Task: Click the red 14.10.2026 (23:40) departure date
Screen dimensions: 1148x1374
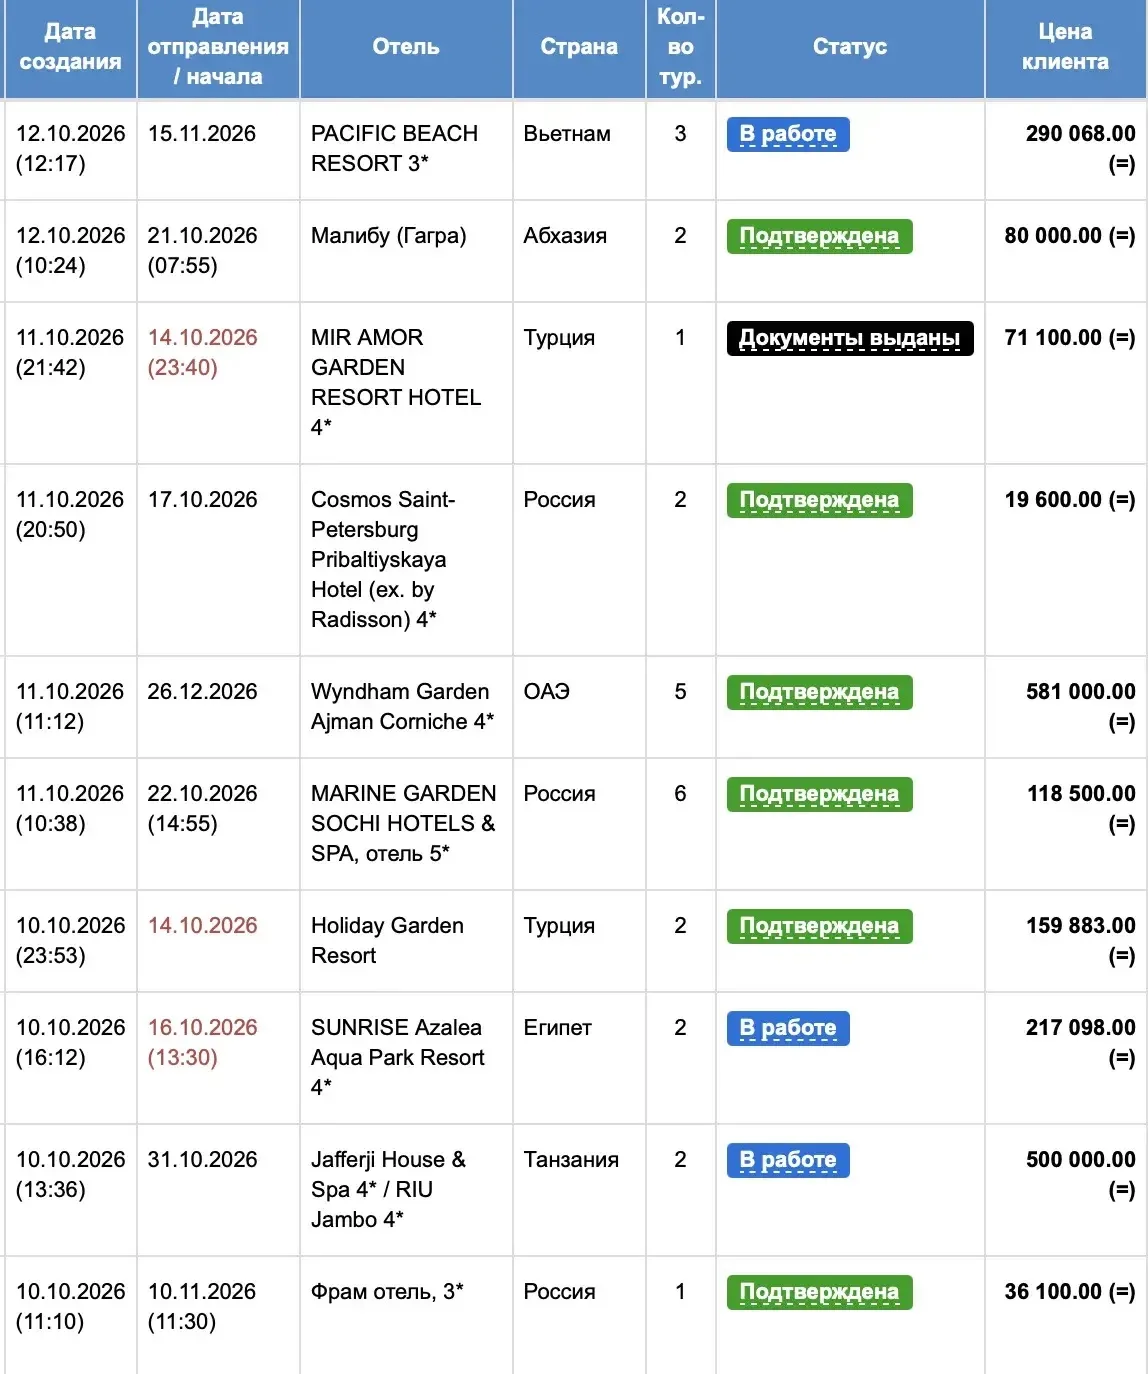Action: click(202, 352)
